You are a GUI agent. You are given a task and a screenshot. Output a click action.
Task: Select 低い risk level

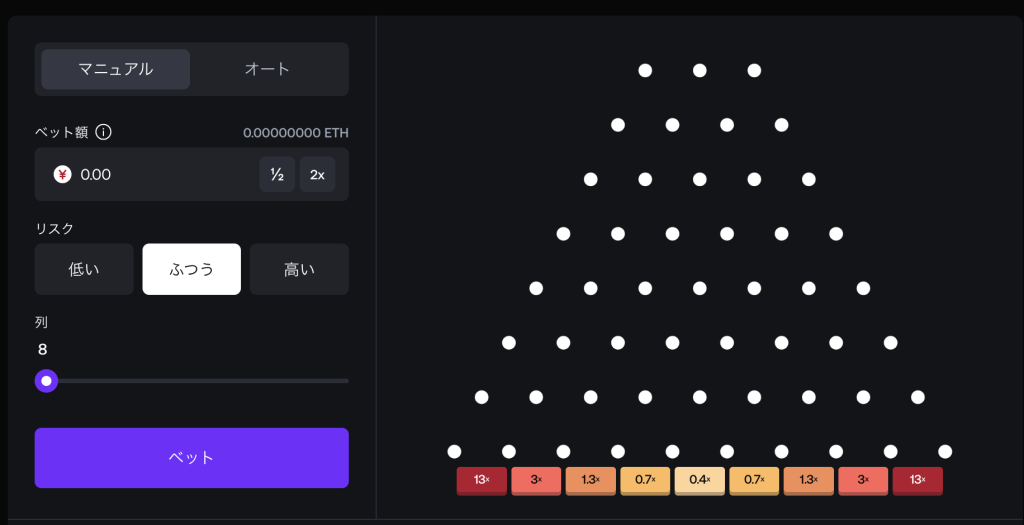84,269
